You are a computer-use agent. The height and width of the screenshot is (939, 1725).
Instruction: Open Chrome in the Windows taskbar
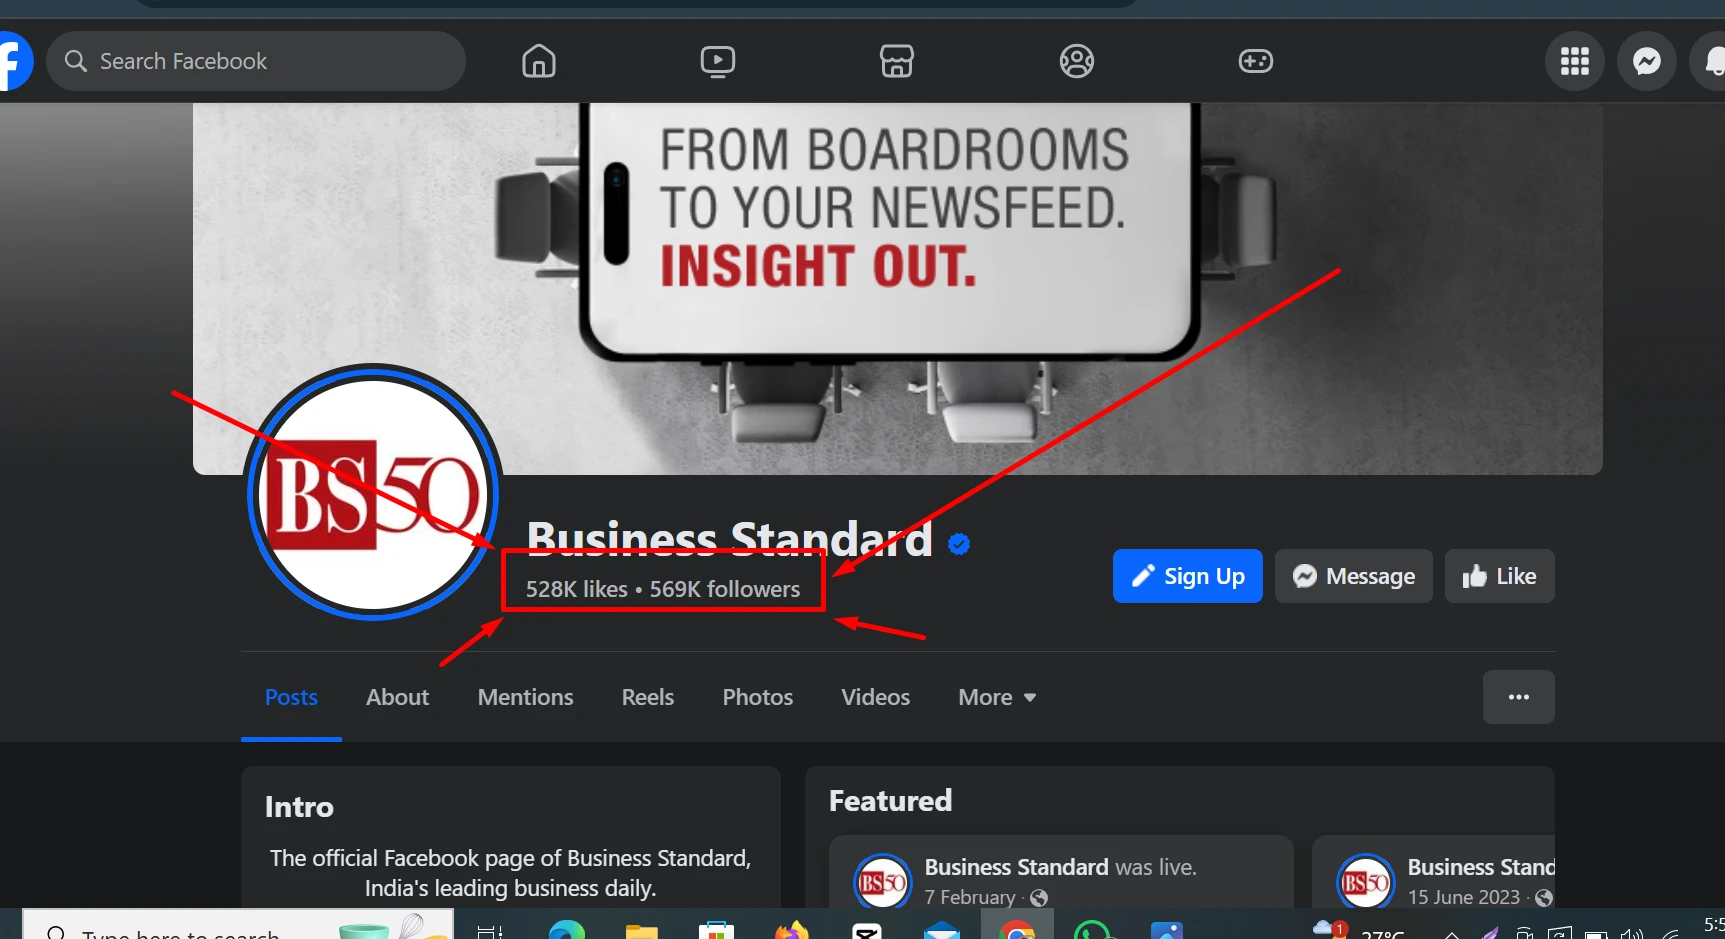point(1017,930)
